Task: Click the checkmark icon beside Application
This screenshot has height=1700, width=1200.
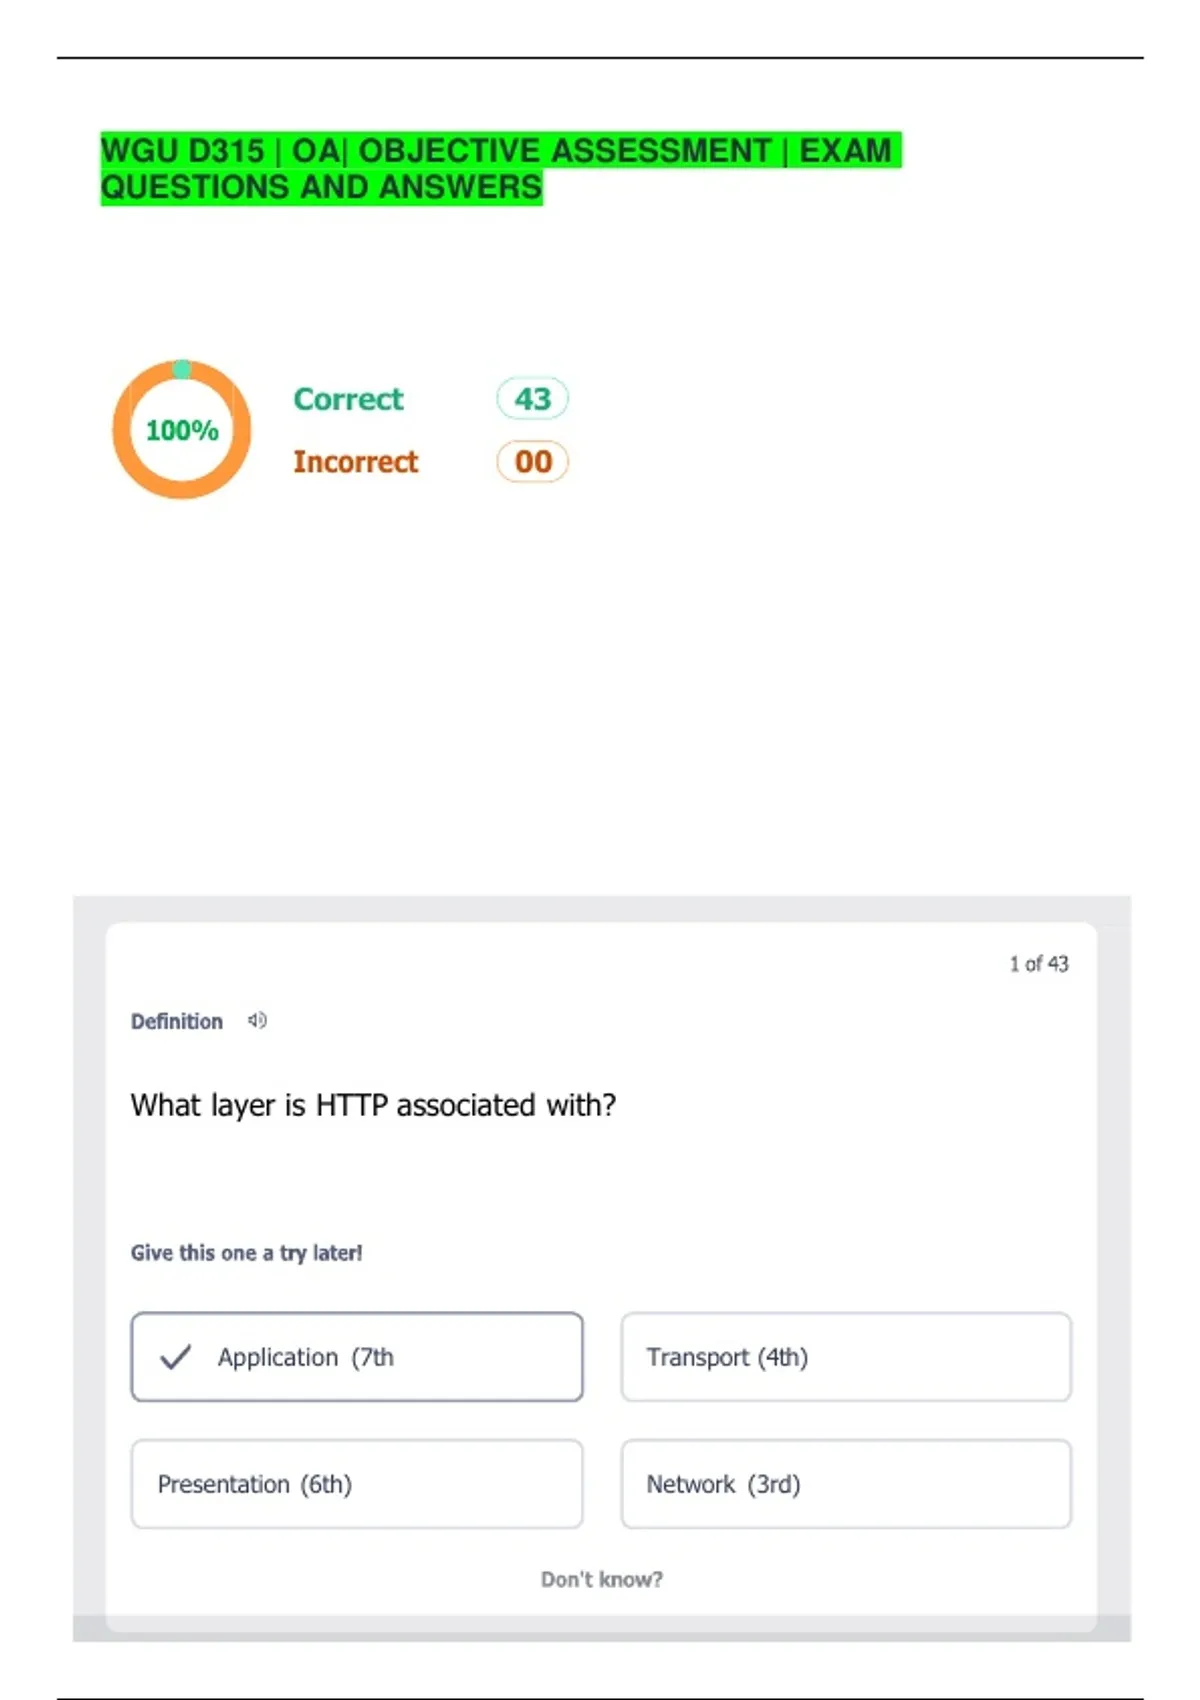Action: [x=175, y=1357]
